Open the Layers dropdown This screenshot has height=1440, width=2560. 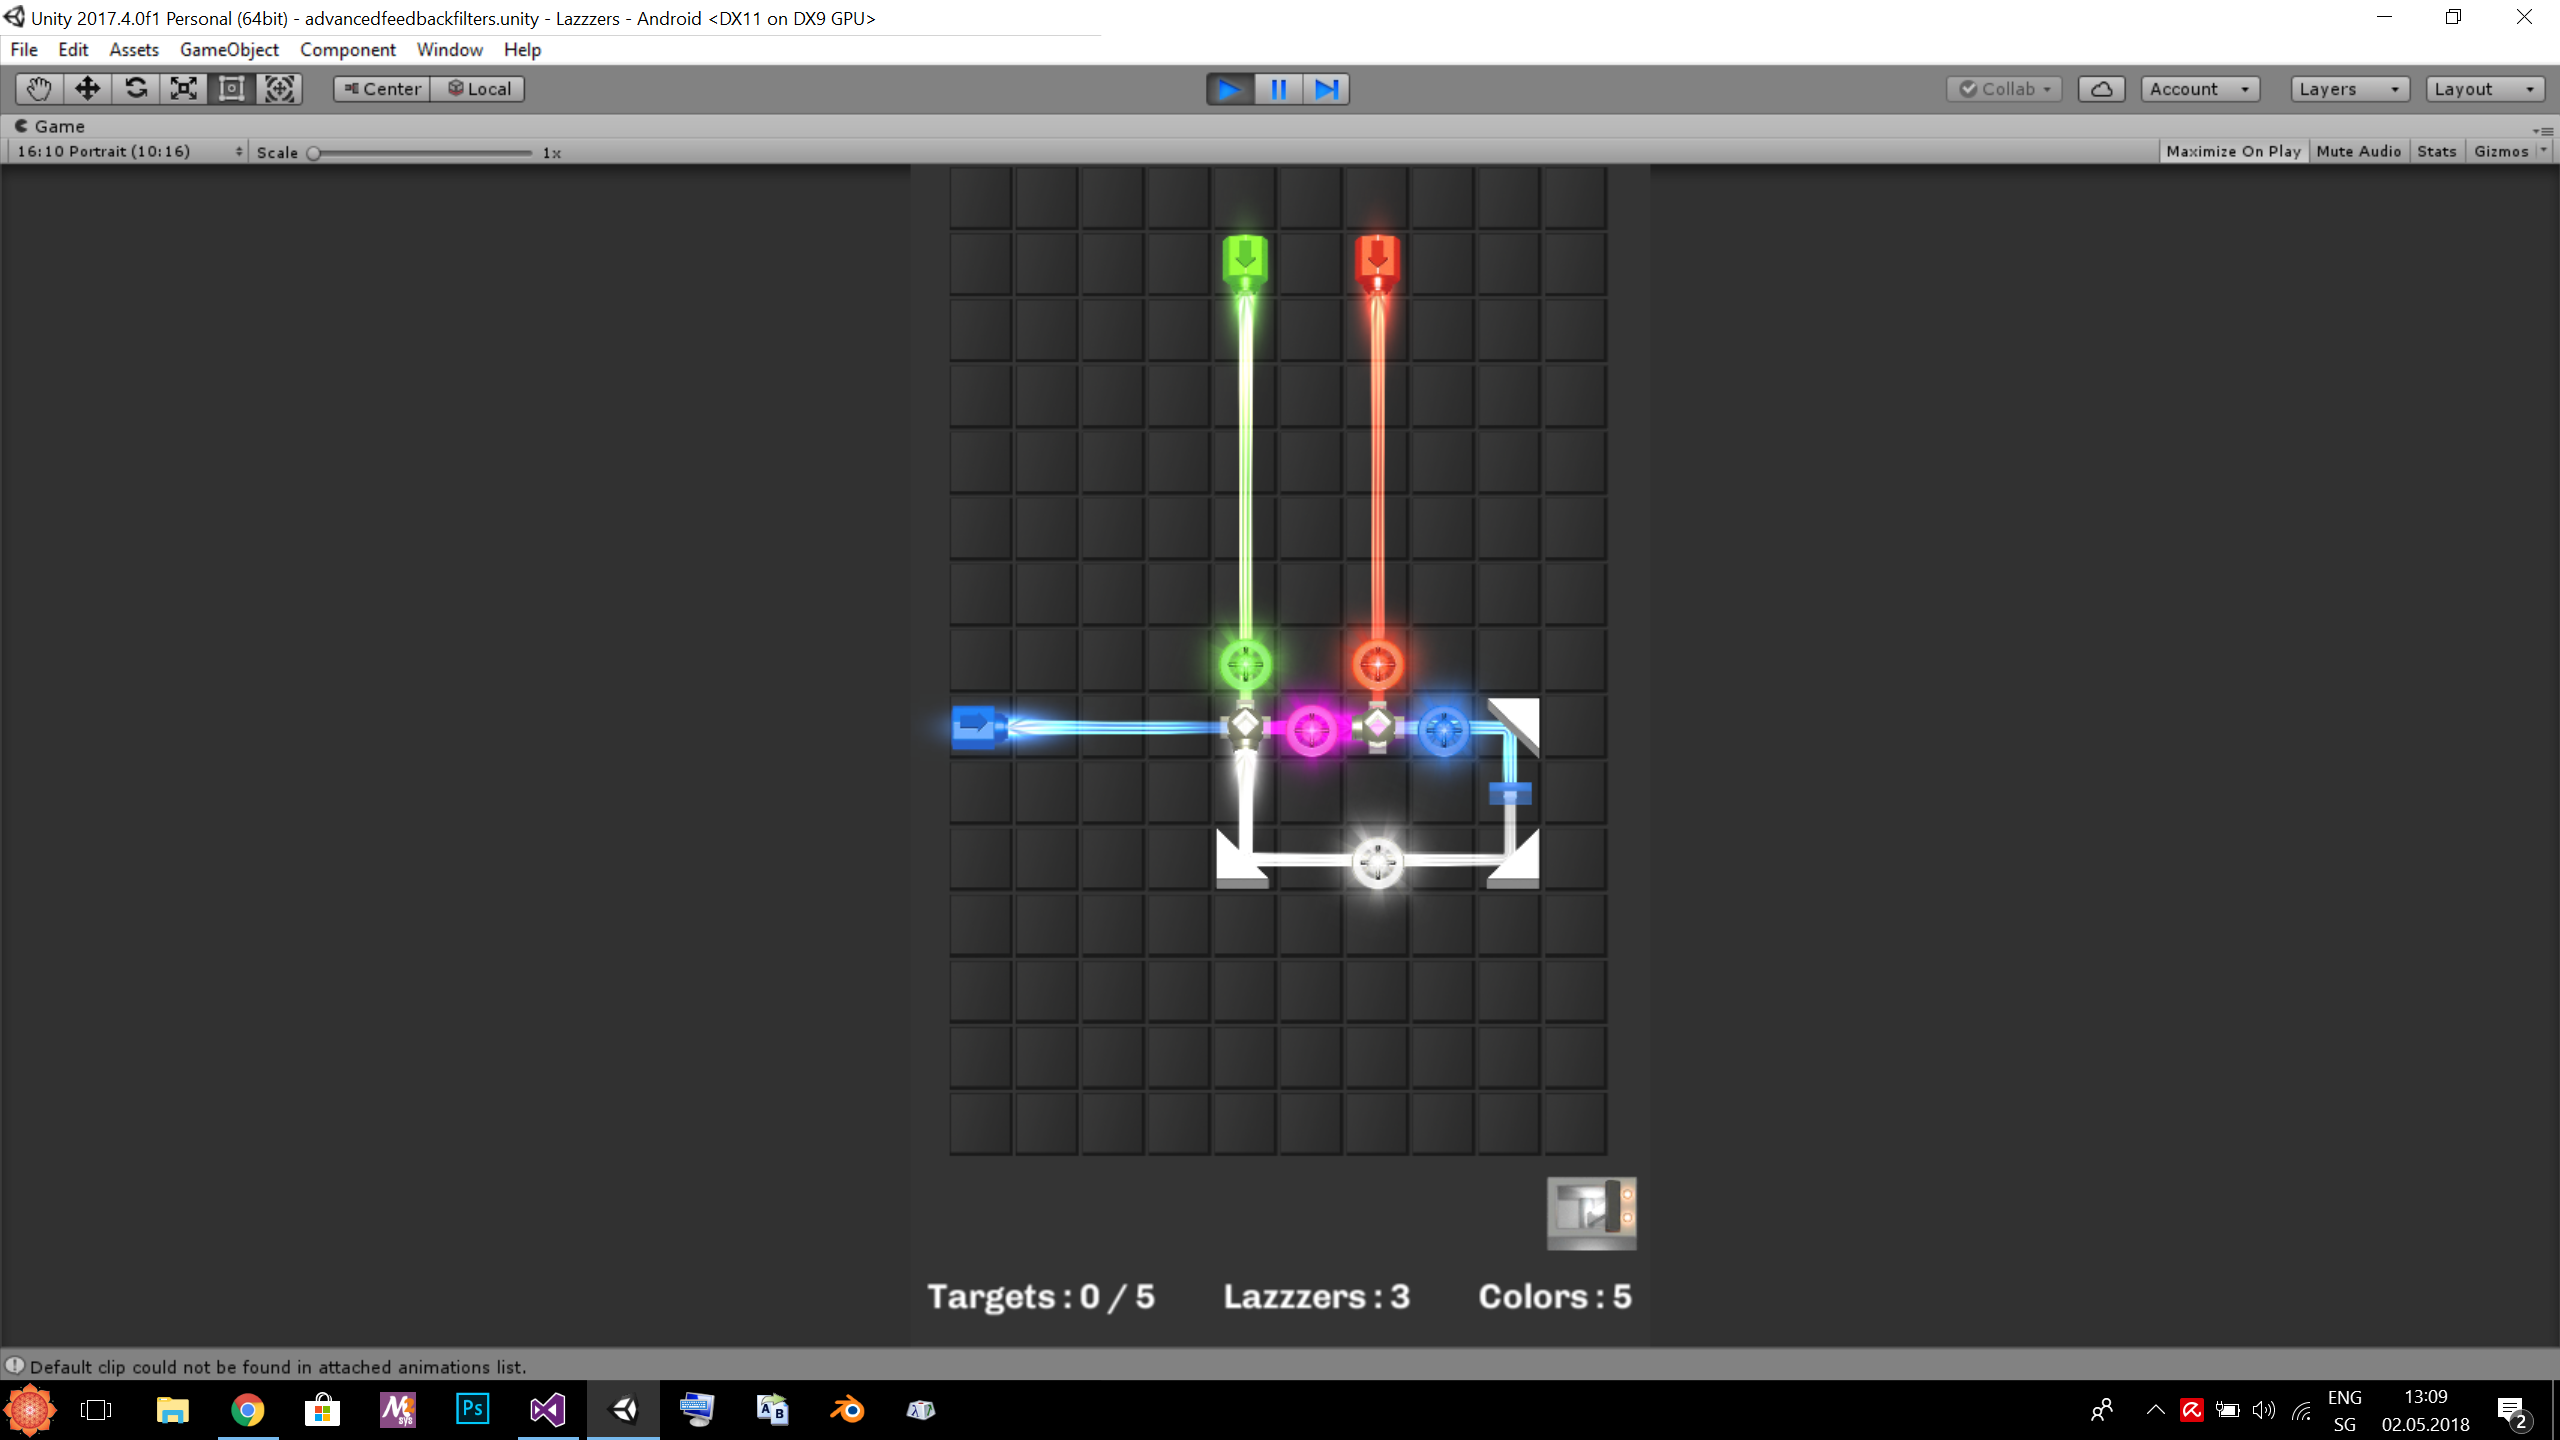(2349, 89)
